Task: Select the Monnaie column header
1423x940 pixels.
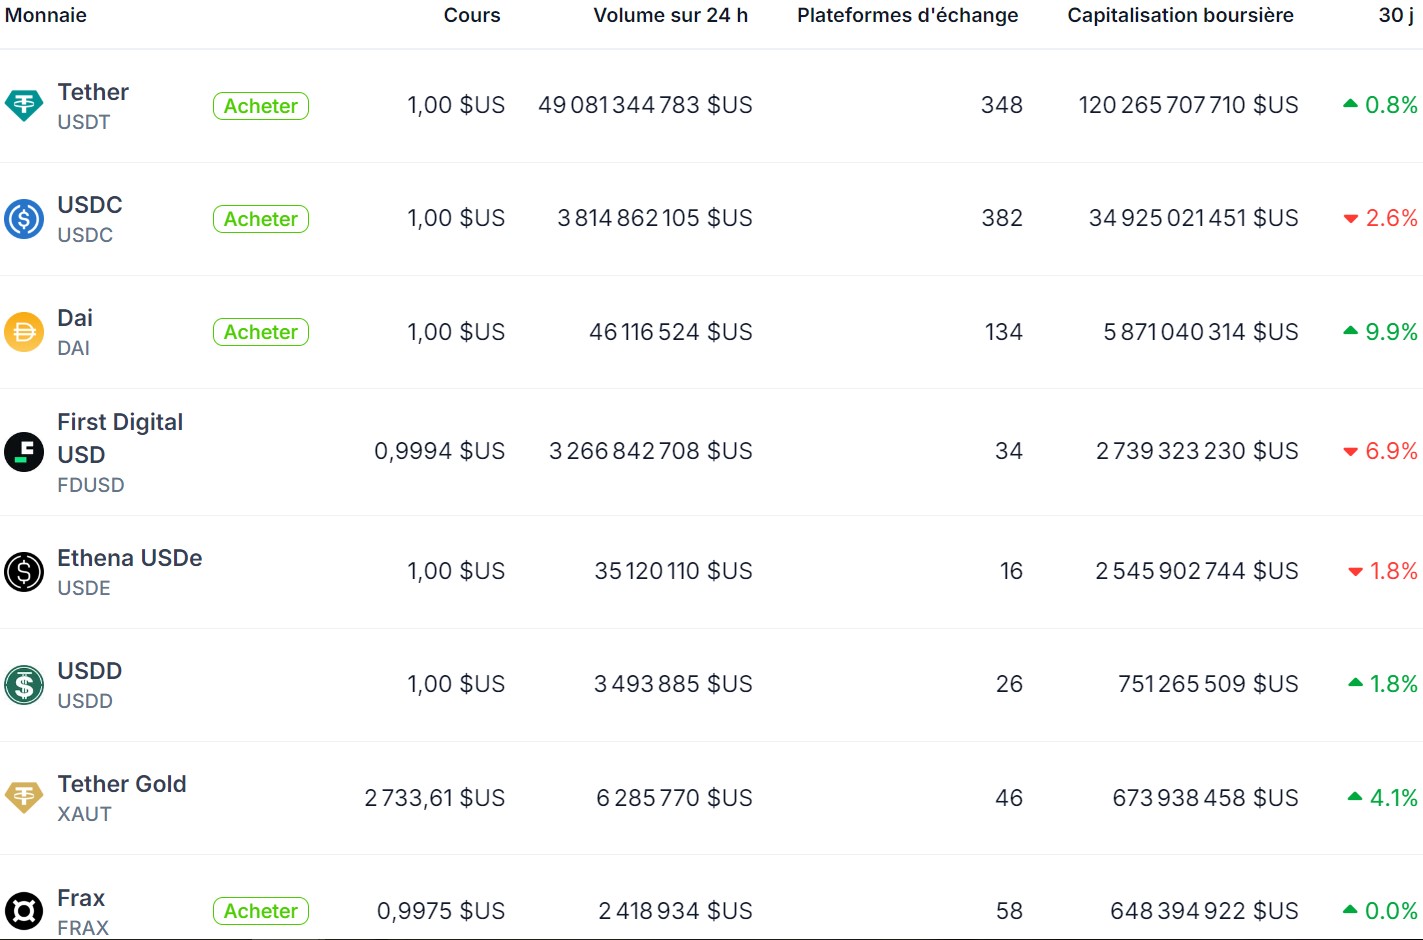Action: (46, 15)
